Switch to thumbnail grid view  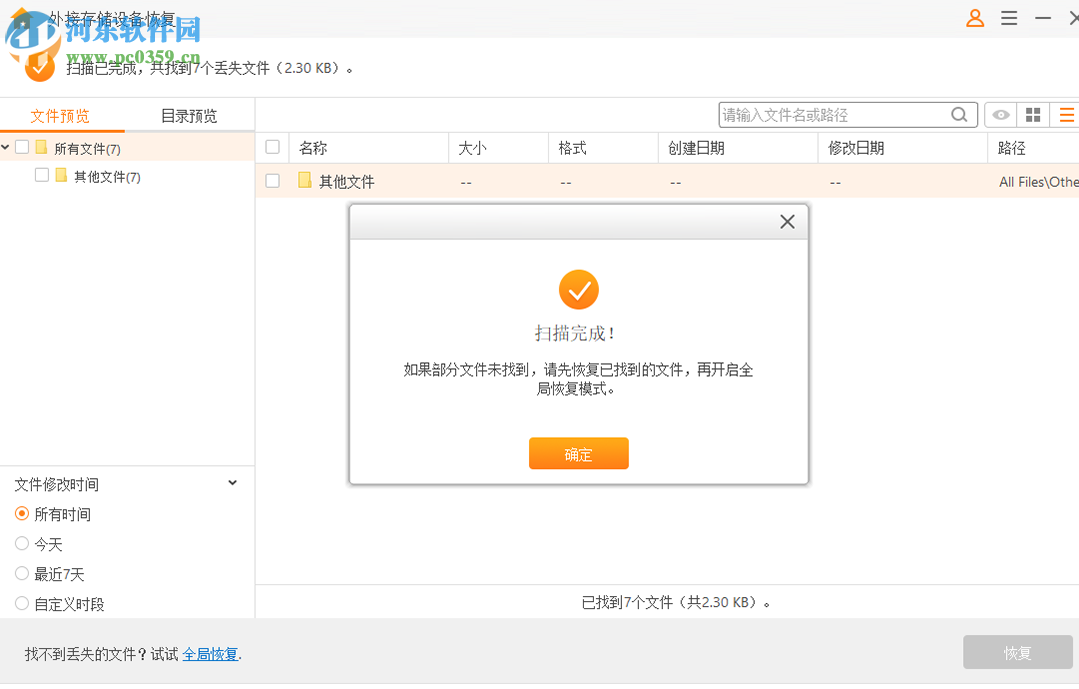click(x=1033, y=114)
